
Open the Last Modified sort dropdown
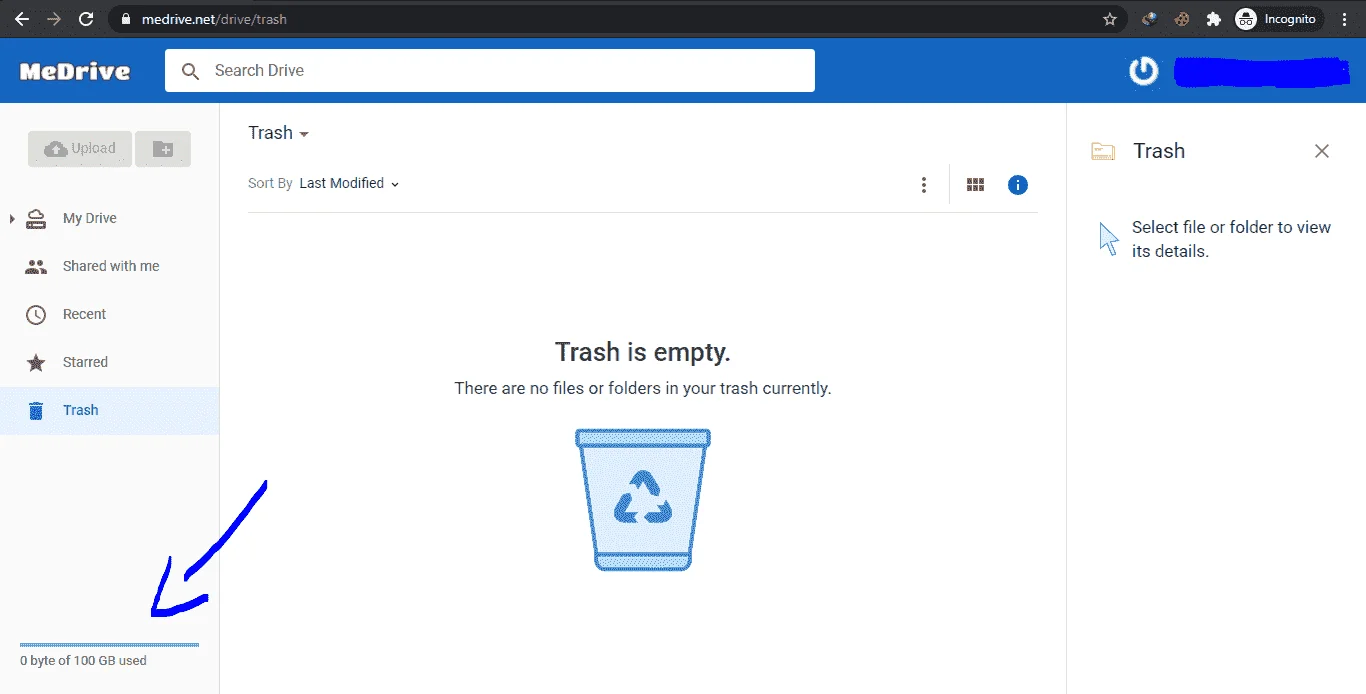(x=349, y=183)
